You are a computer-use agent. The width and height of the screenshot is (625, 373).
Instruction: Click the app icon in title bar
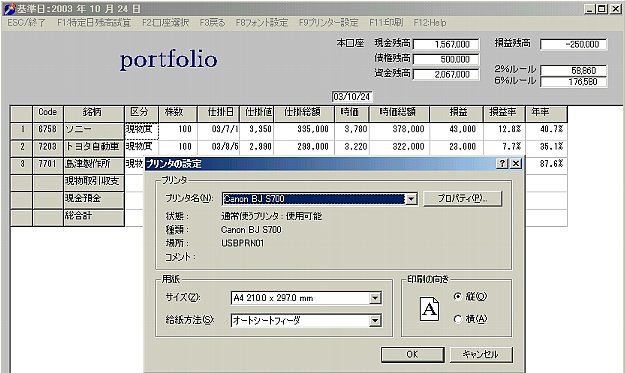pyautogui.click(x=9, y=9)
